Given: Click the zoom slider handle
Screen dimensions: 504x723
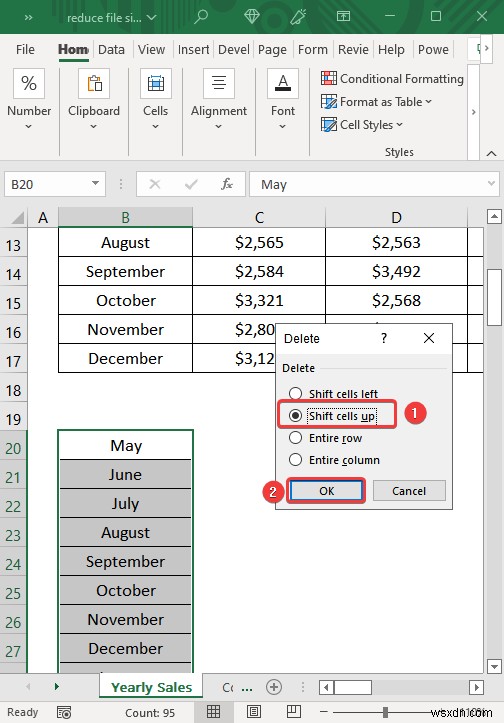Looking at the screenshot, I should (385, 712).
